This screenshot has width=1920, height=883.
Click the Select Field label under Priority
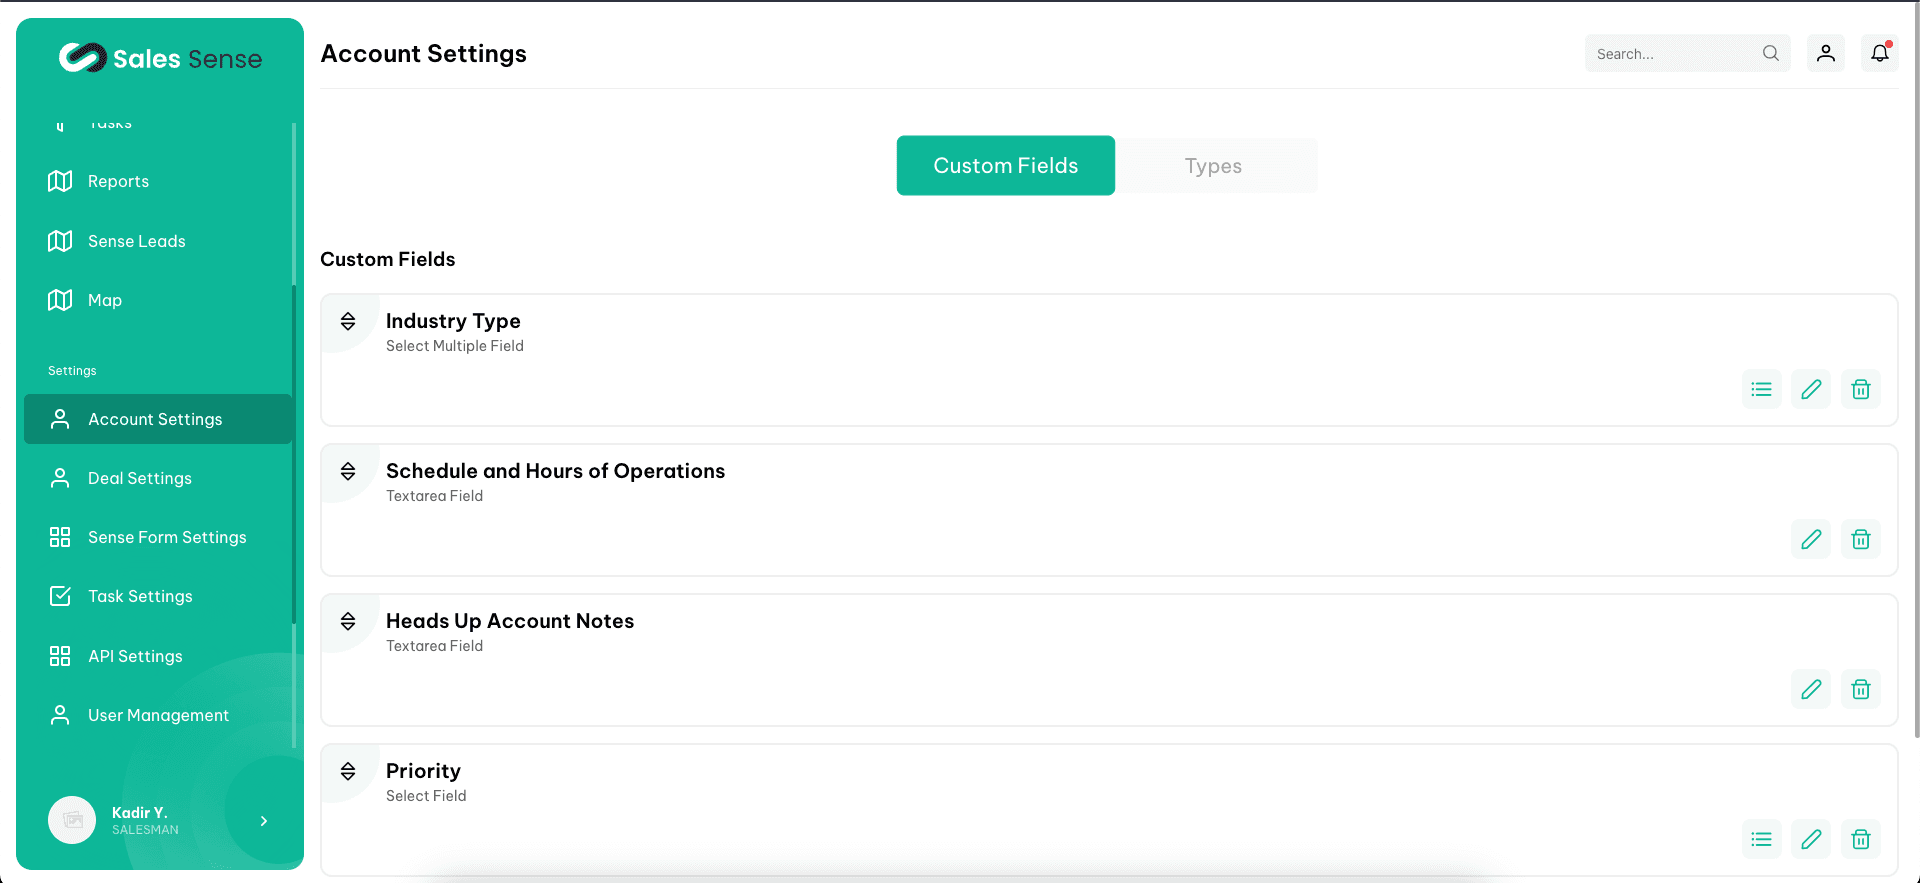tap(426, 796)
